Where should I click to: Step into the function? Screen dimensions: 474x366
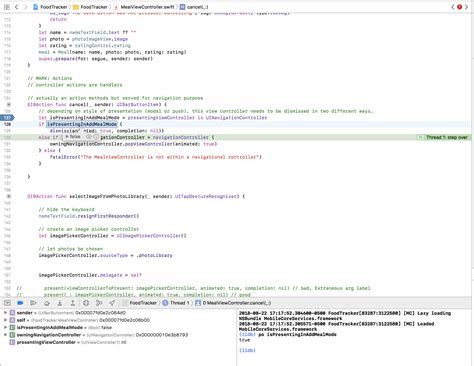[60, 303]
